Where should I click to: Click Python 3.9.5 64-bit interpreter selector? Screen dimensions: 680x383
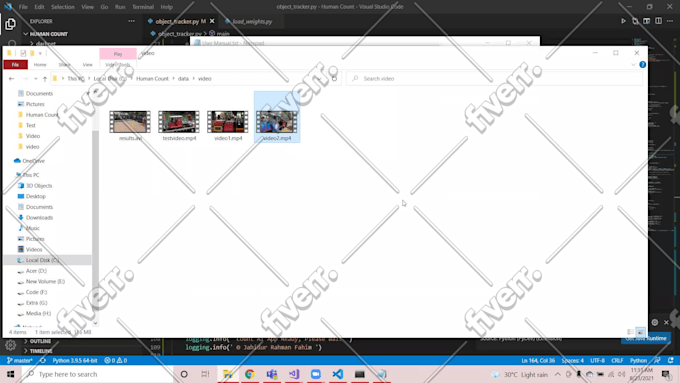(75, 360)
